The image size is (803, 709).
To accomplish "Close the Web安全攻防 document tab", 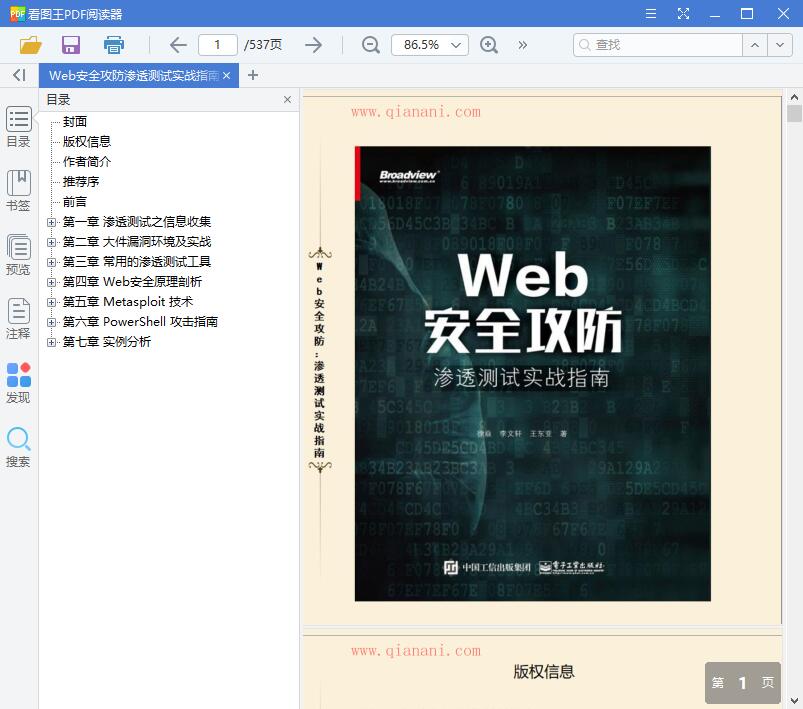I will click(x=226, y=76).
